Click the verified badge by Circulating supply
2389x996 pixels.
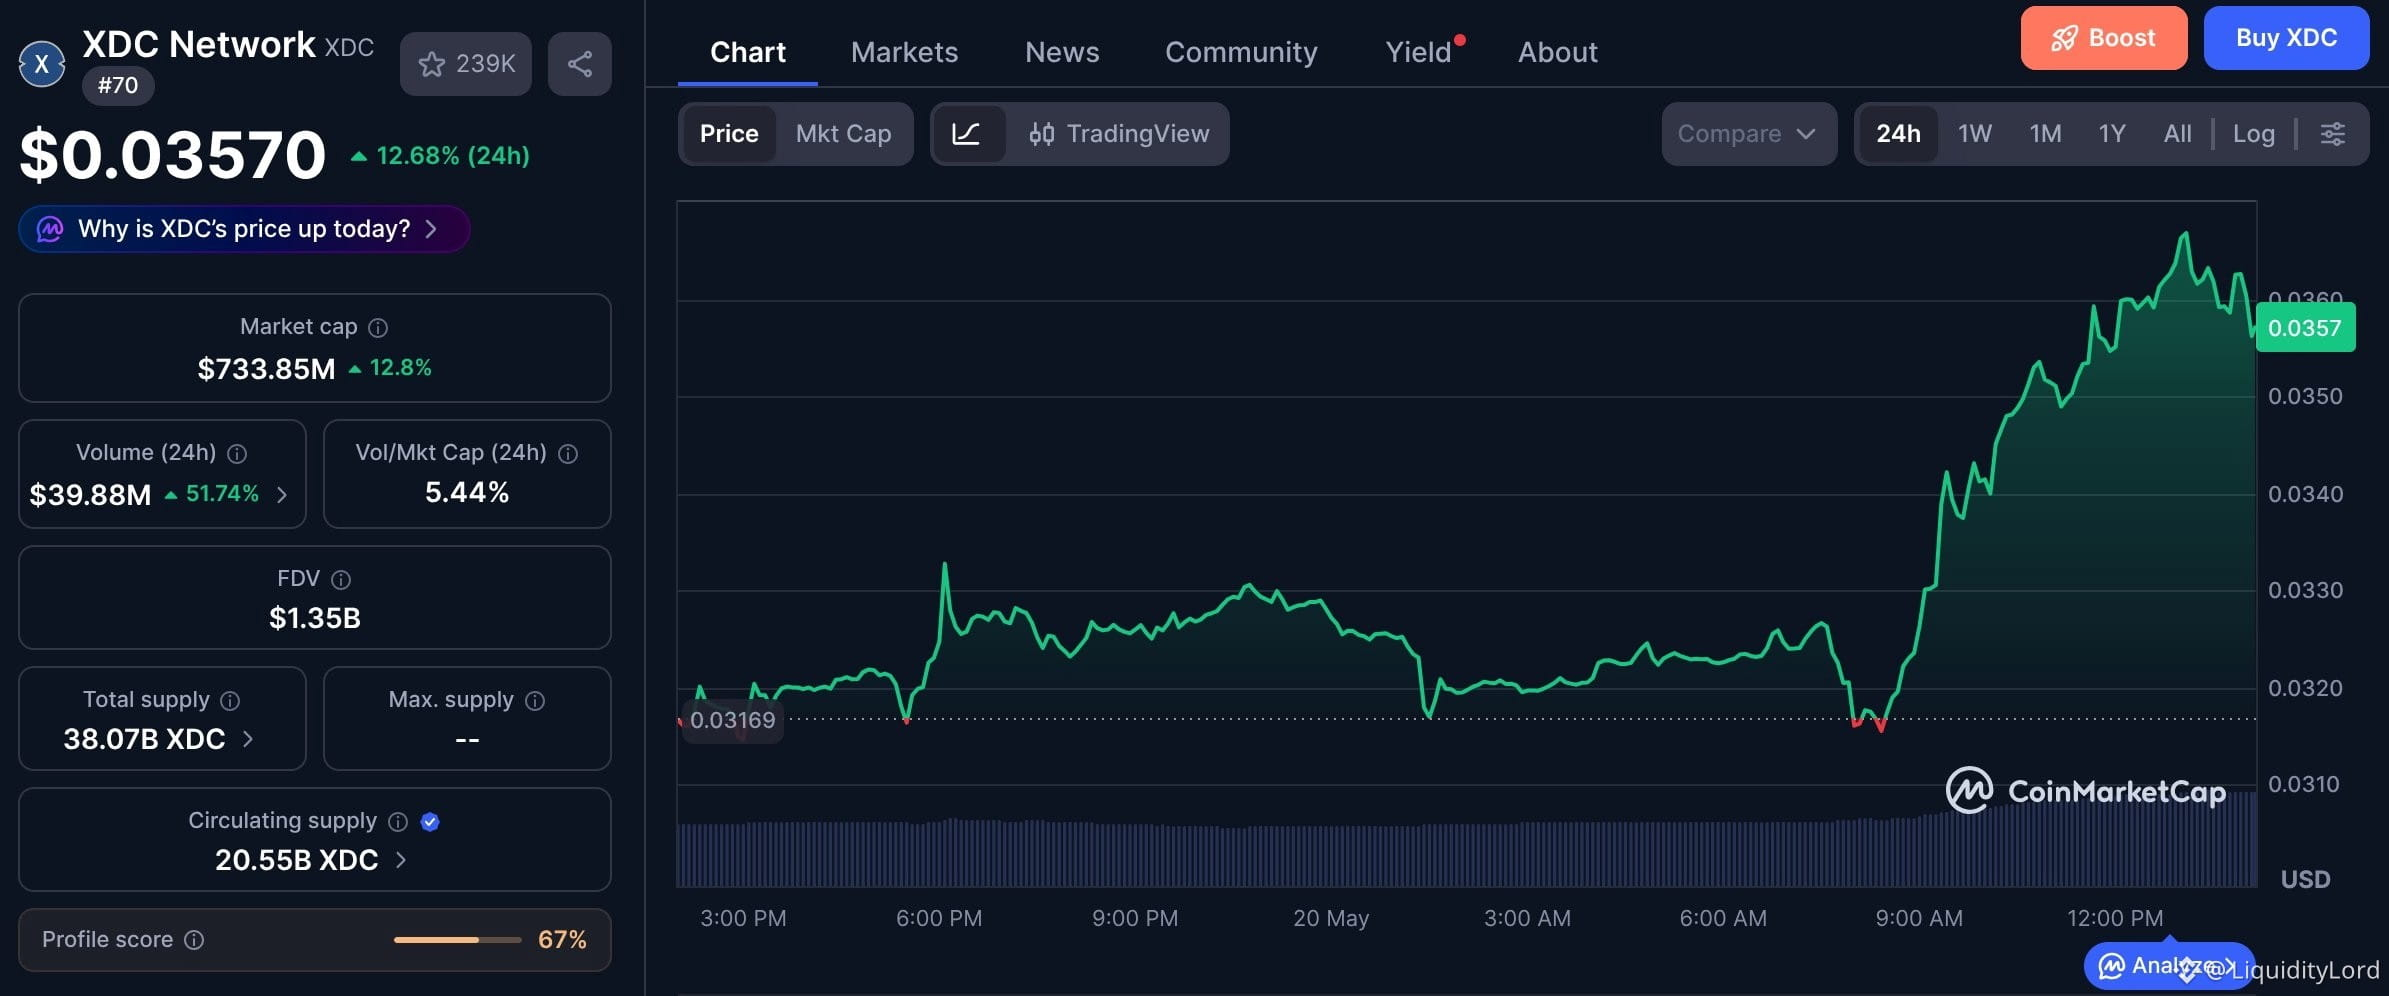(430, 822)
